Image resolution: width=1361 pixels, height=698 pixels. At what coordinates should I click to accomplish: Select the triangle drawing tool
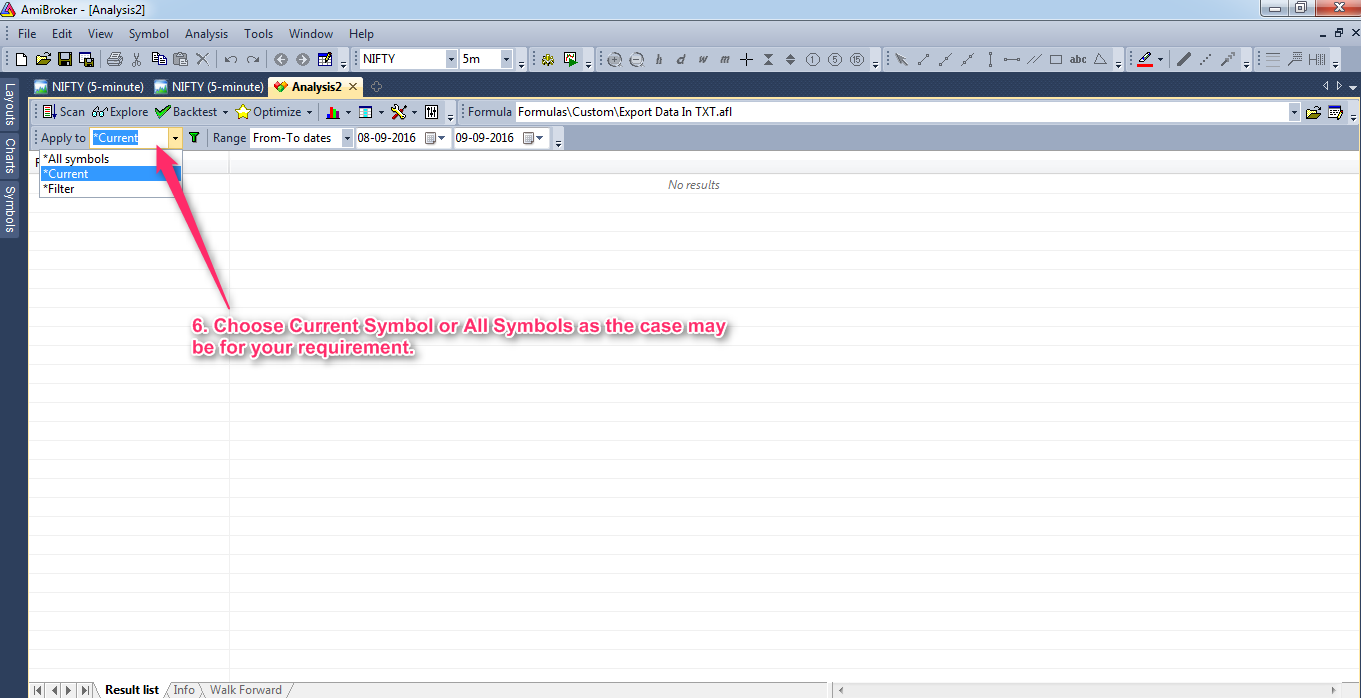(1100, 59)
